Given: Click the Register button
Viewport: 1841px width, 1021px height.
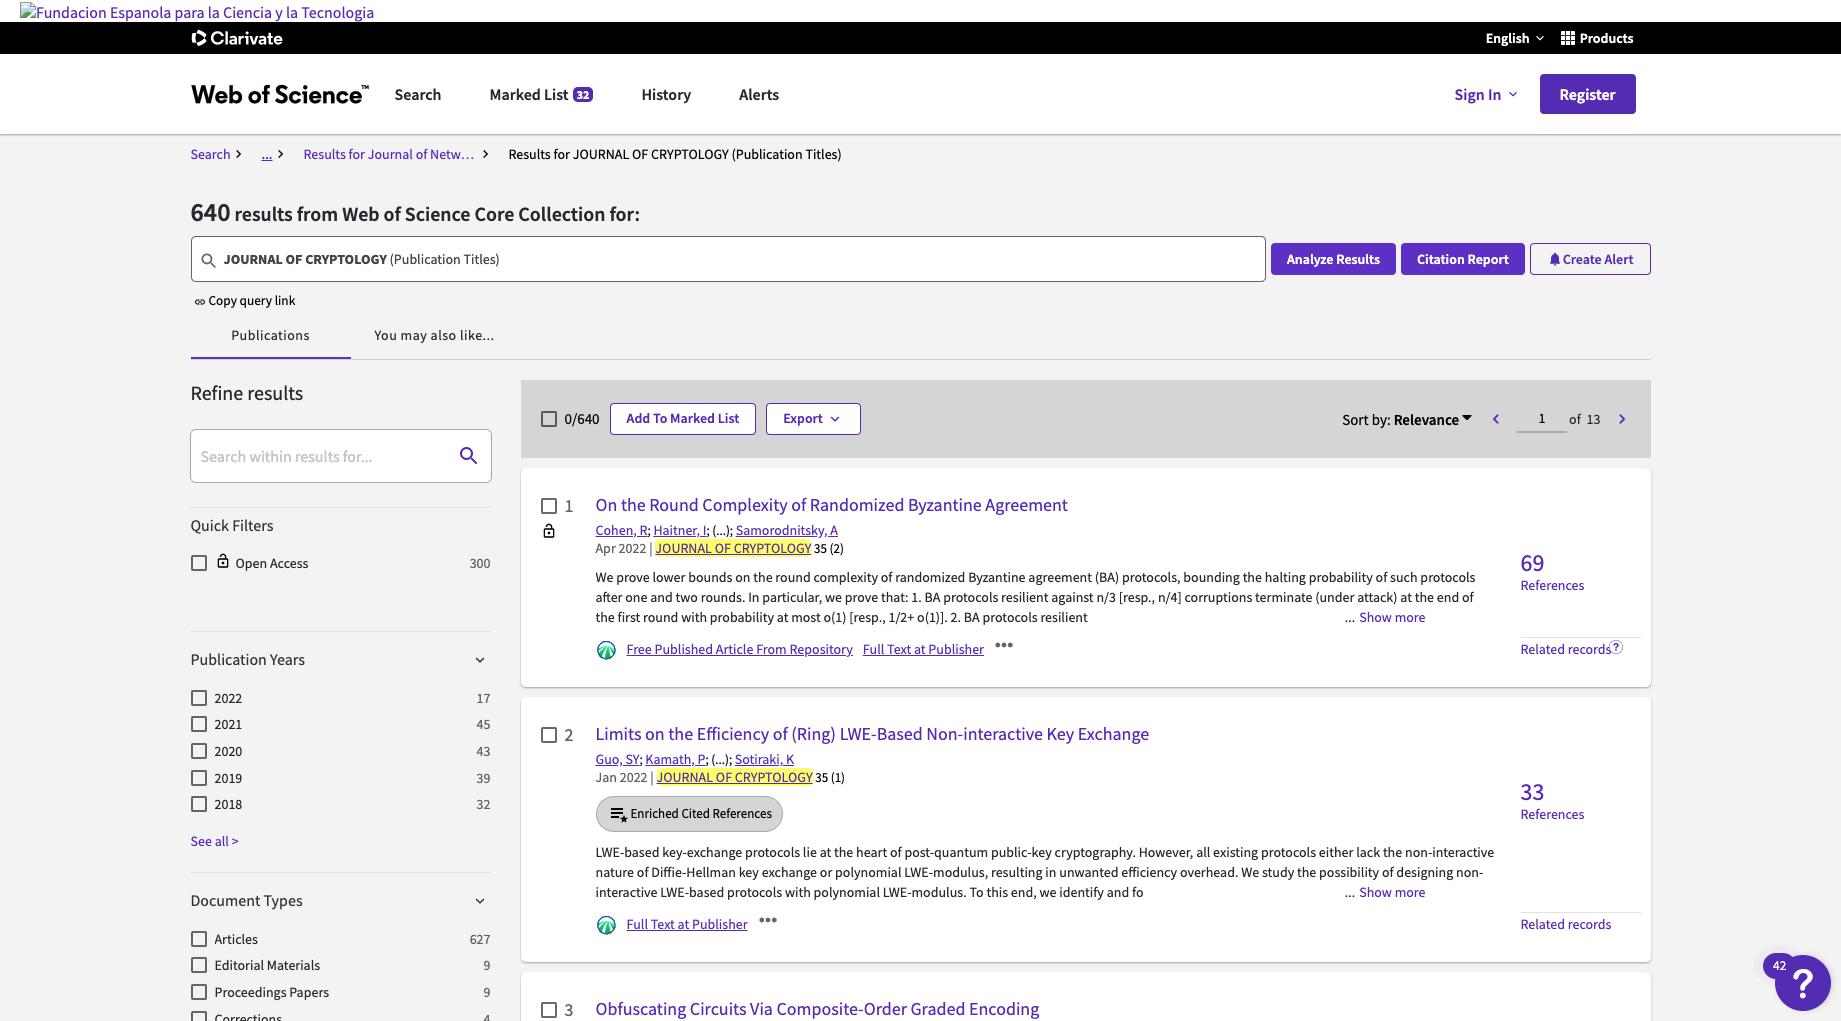Looking at the screenshot, I should tap(1587, 94).
